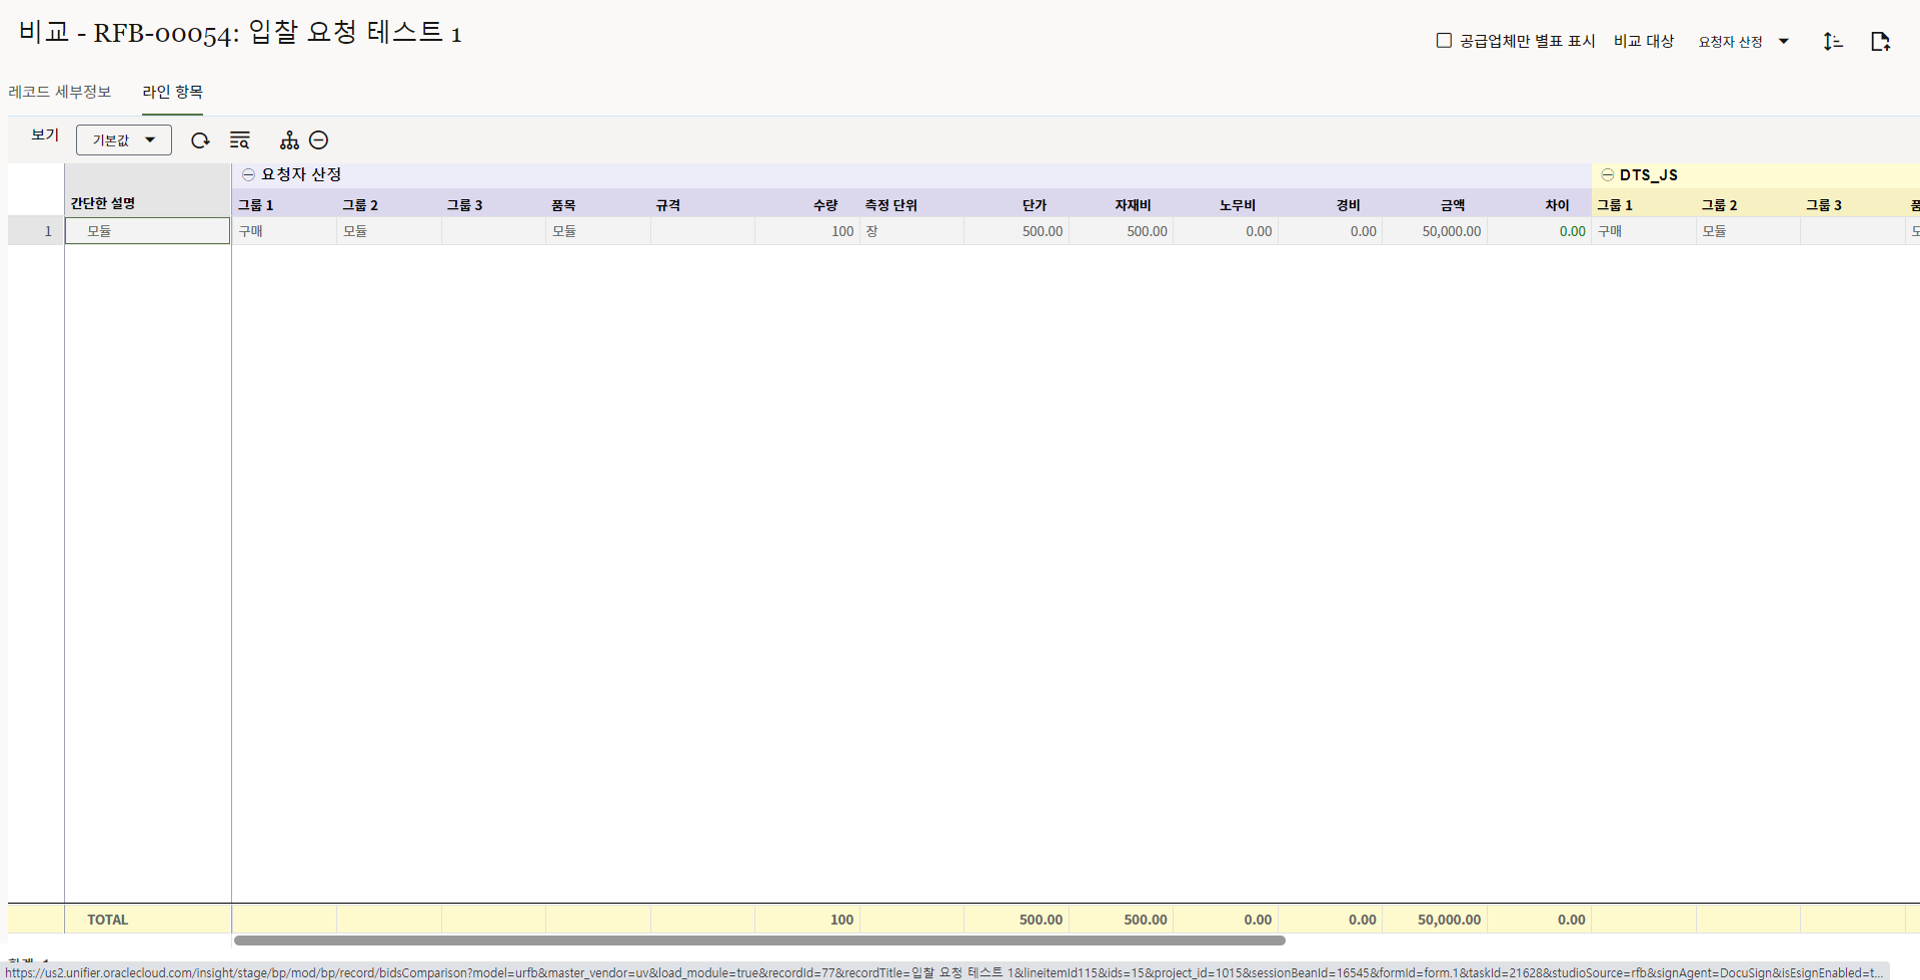Switch to the 레코드 세부정보 tab
The image size is (1920, 980).
(x=60, y=92)
